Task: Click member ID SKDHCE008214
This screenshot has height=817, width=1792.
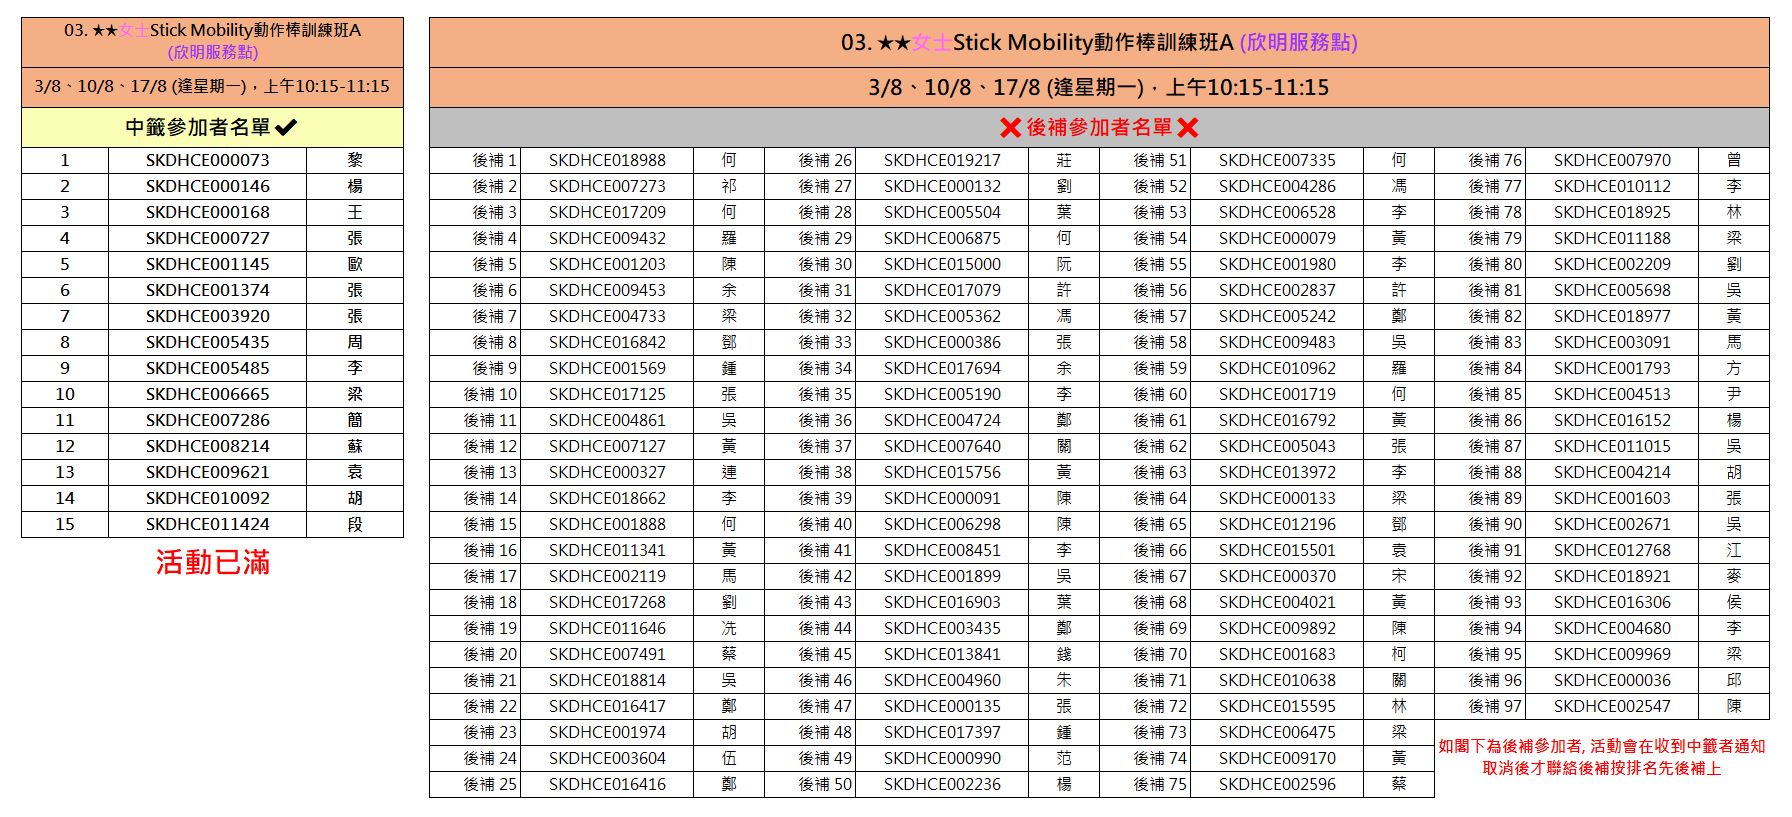Action: 207,446
